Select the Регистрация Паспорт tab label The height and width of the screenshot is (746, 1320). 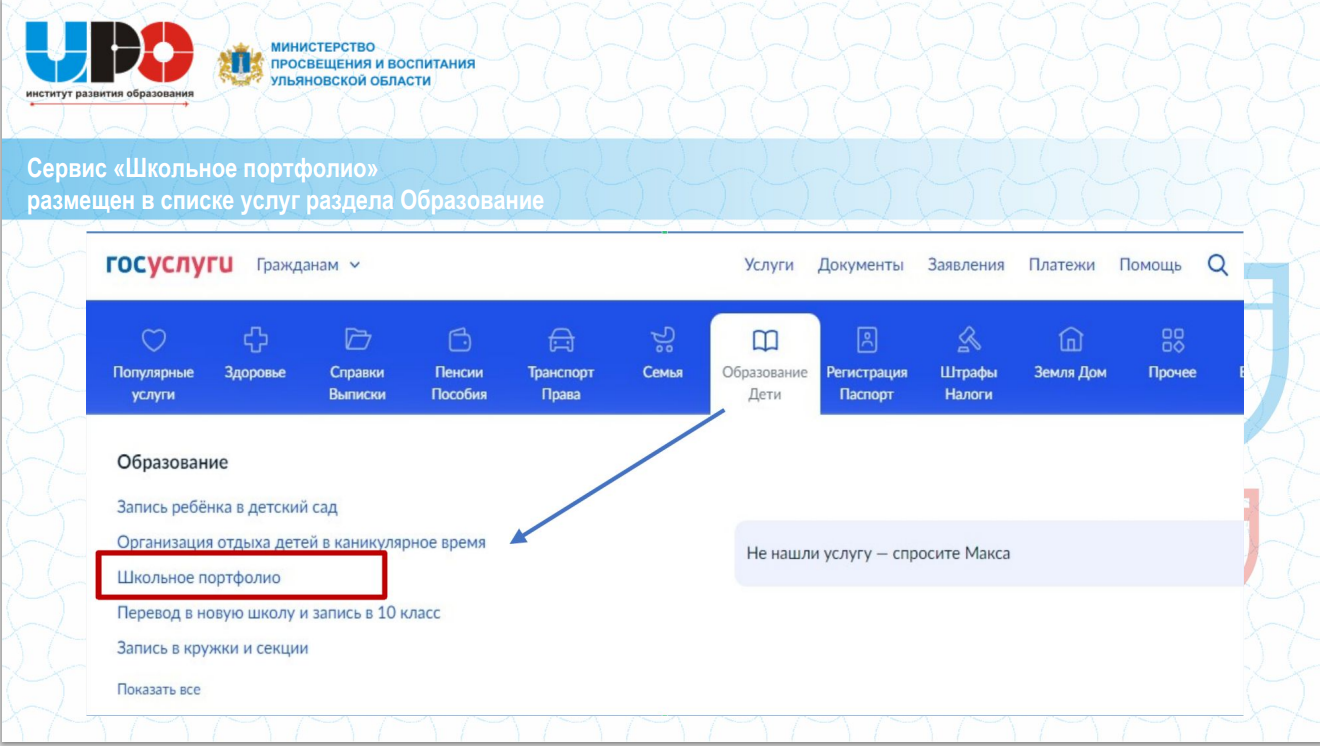[867, 383]
